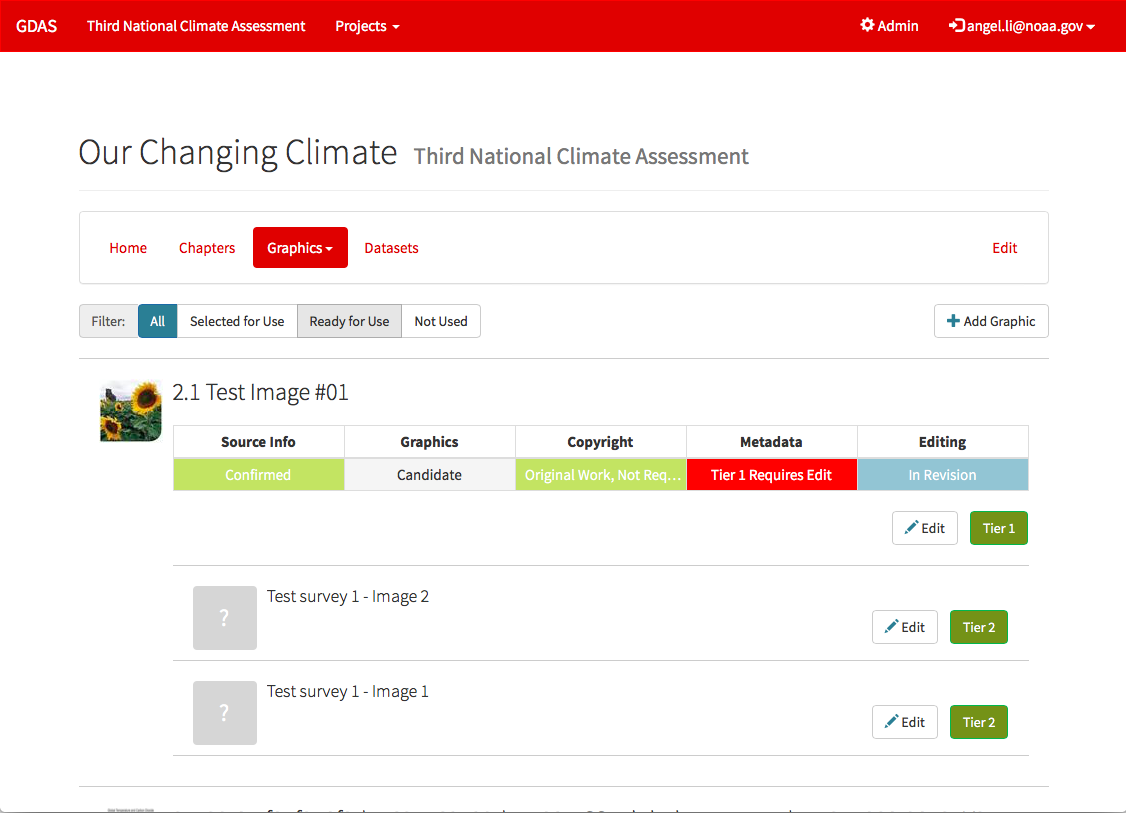Viewport: 1126px width, 813px height.
Task: Select the All filter
Action: [x=157, y=321]
